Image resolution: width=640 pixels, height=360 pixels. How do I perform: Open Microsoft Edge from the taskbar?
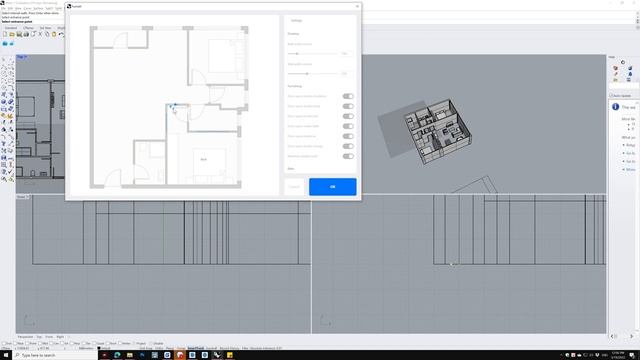pyautogui.click(x=117, y=355)
